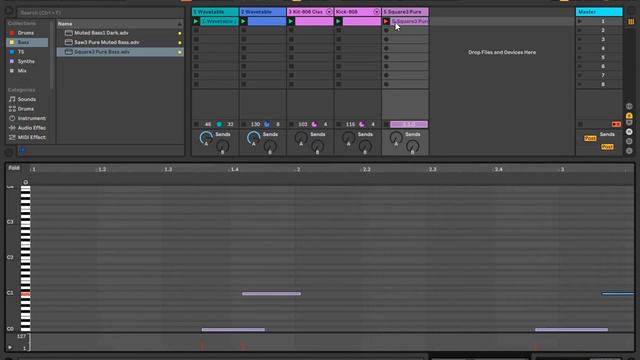Launch the playing Square3 Pure clip
The width and height of the screenshot is (640, 360).
[386, 21]
